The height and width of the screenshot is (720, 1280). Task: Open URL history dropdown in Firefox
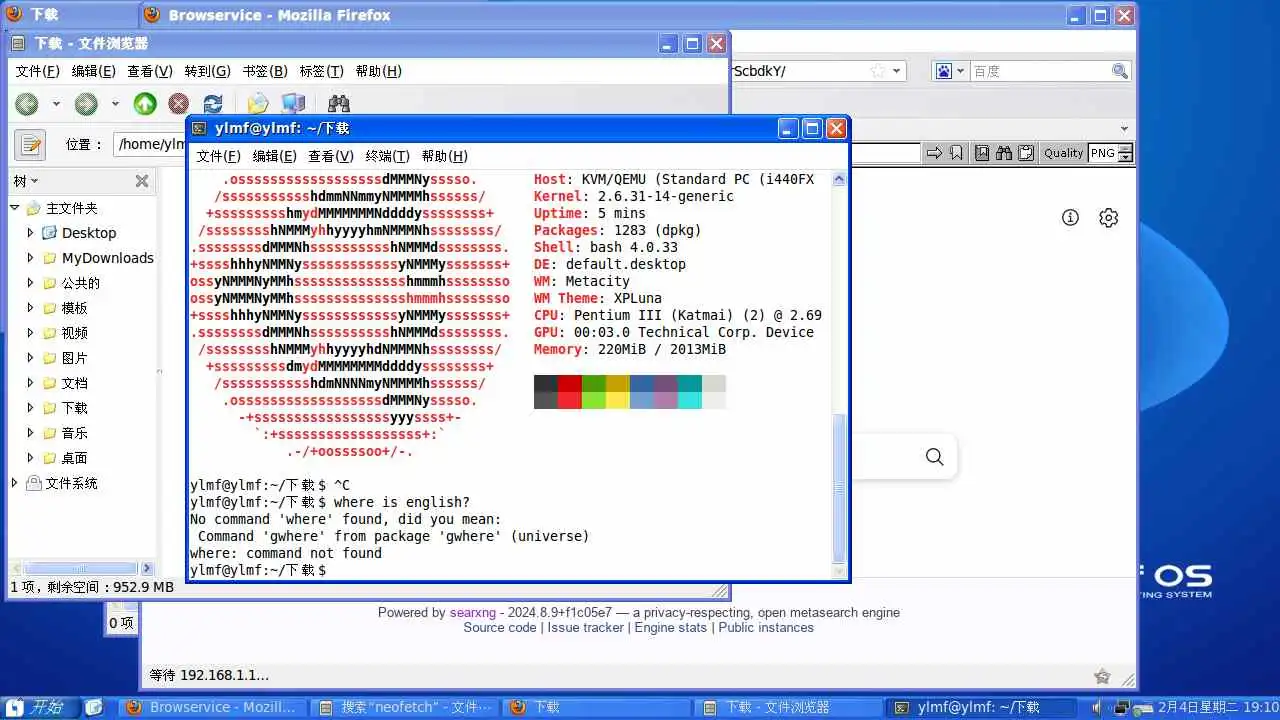tap(897, 71)
